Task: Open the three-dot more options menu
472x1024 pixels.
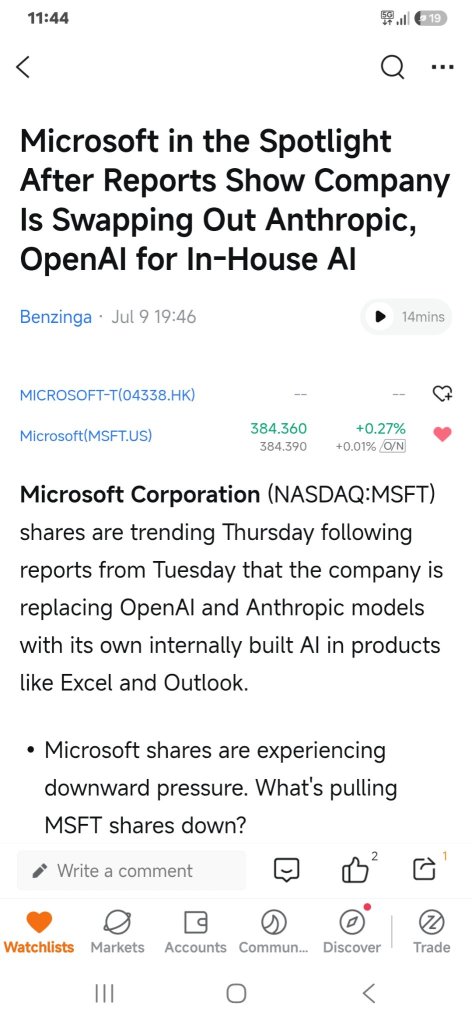Action: click(x=442, y=67)
